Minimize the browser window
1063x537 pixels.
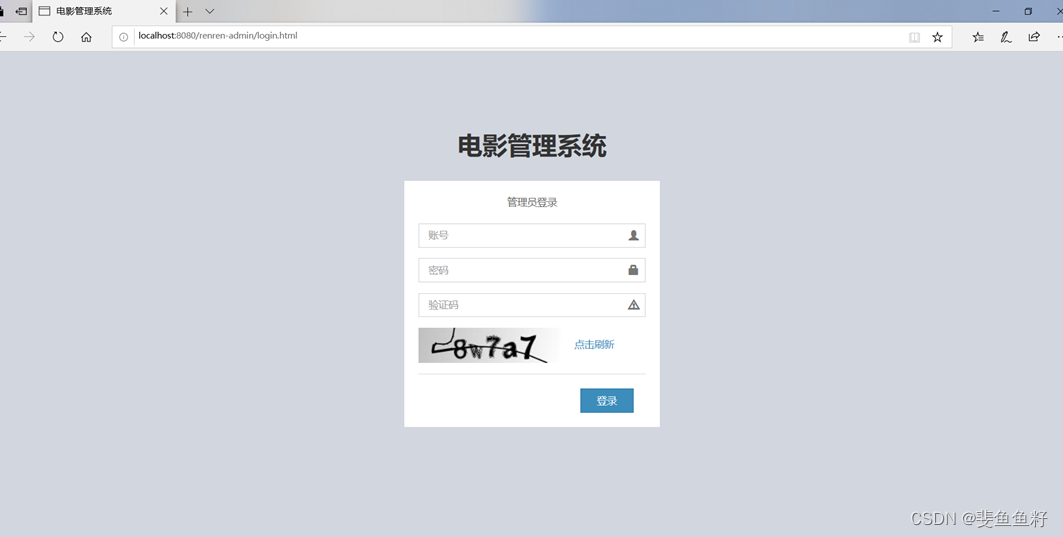(x=996, y=12)
